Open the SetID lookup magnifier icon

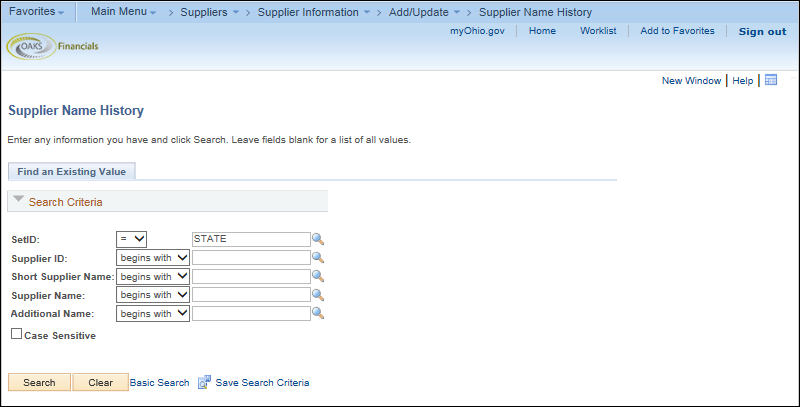(318, 239)
